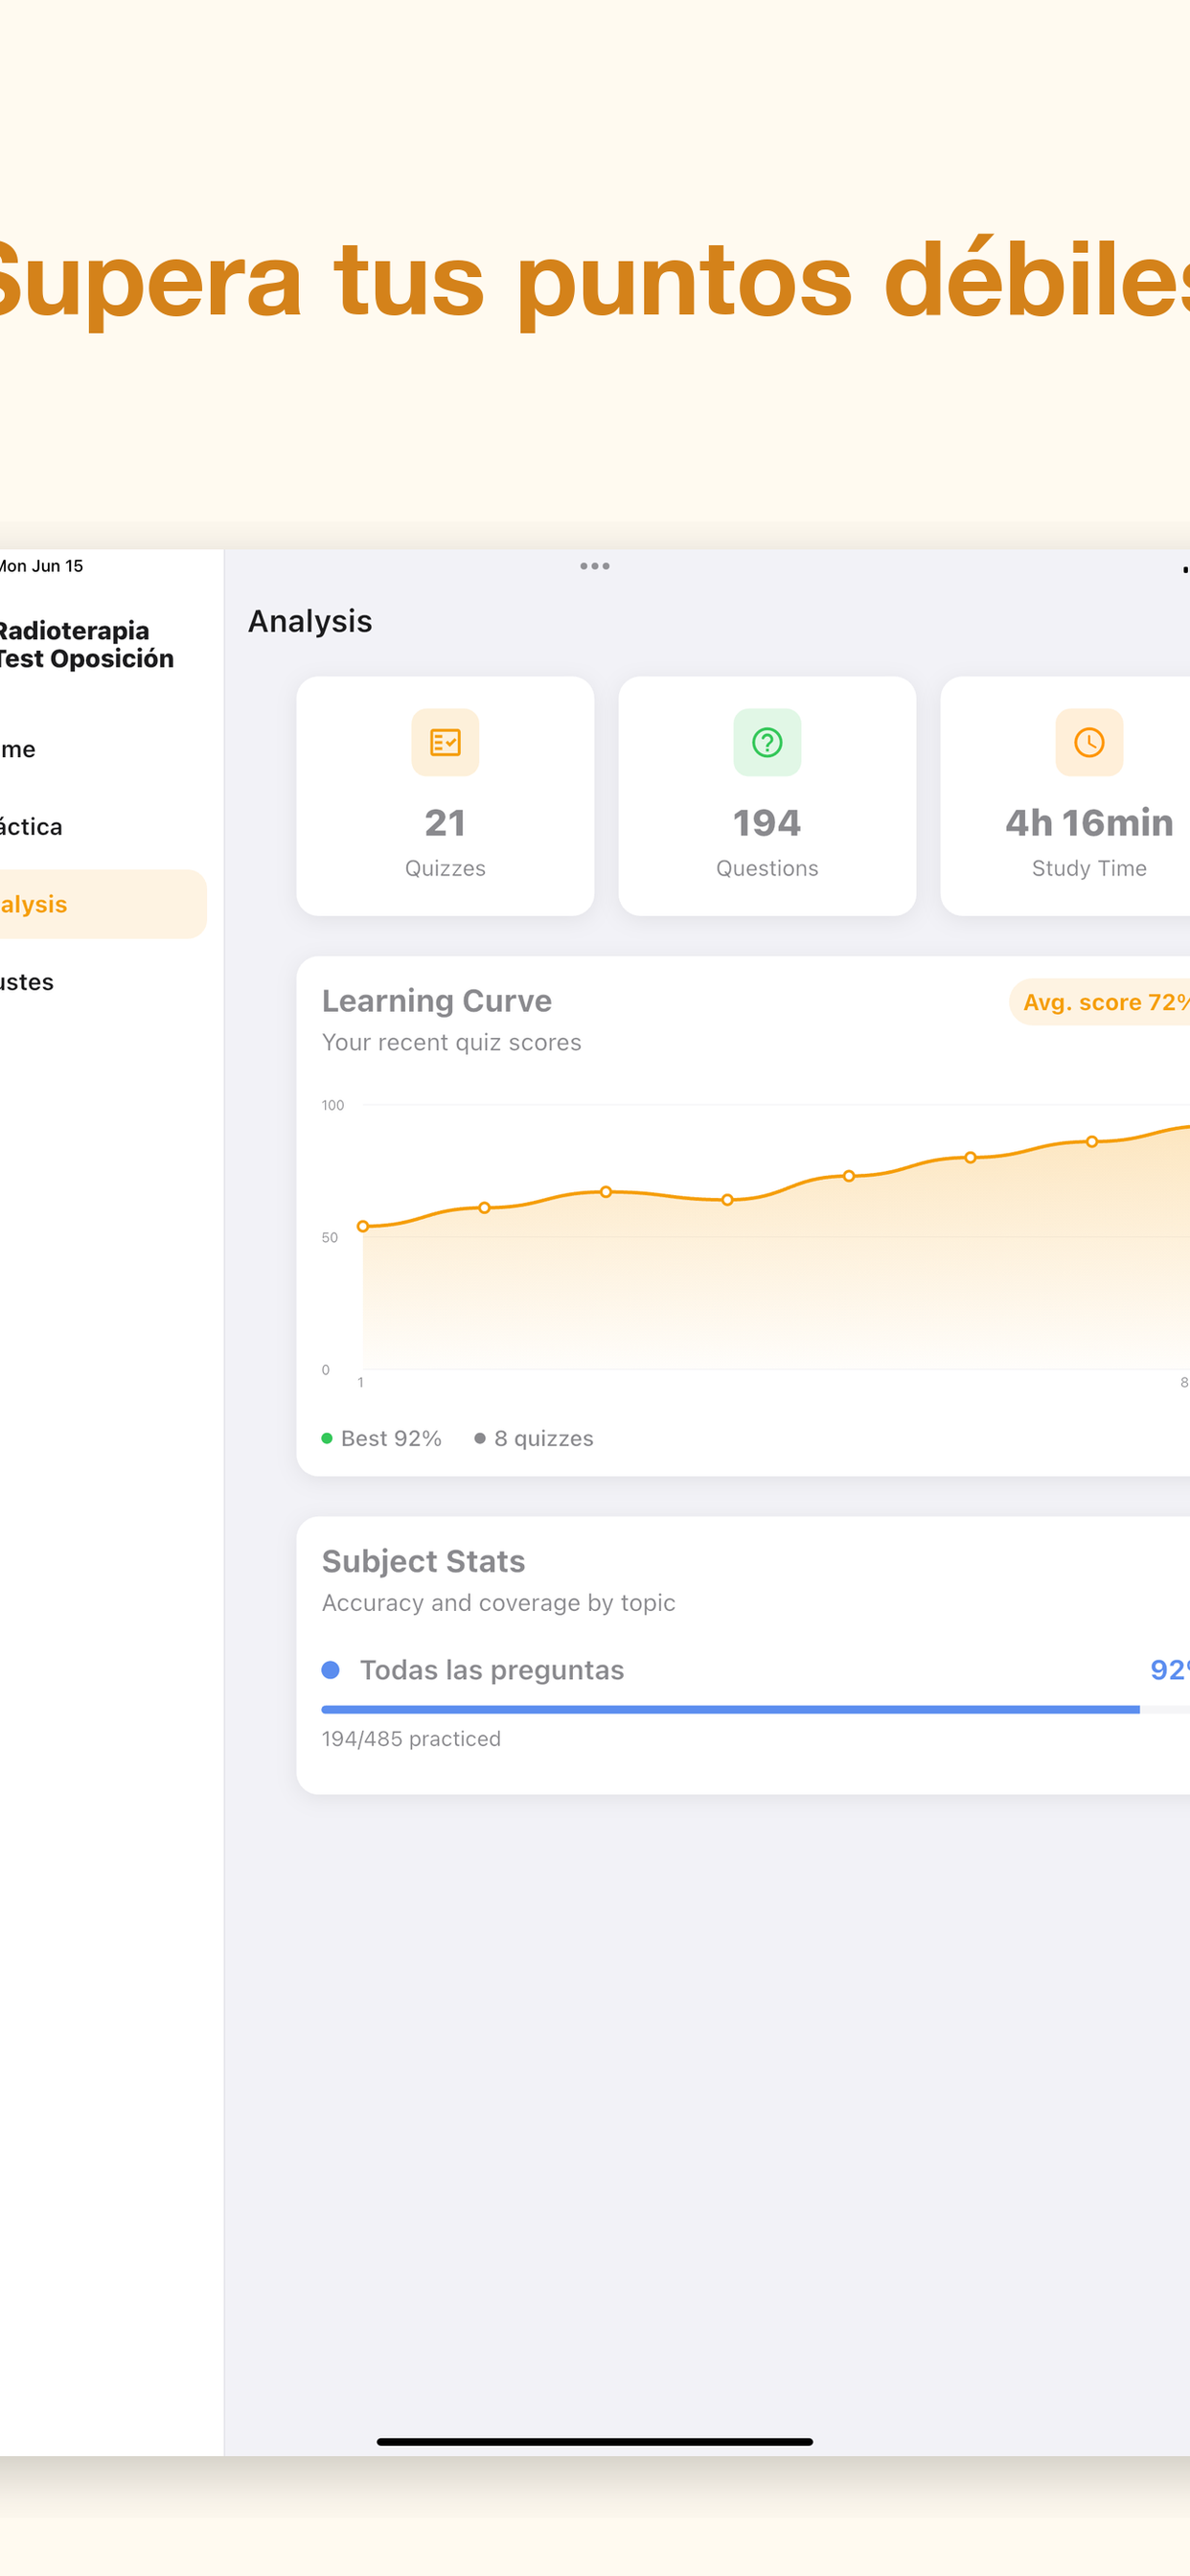This screenshot has width=1190, height=2576.
Task: Click the Mon Jun 15 status bar date
Action: pyautogui.click(x=41, y=566)
